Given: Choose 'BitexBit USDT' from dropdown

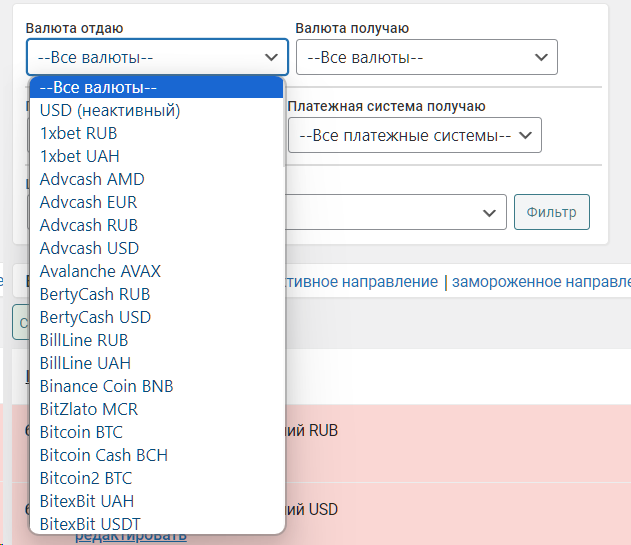Looking at the screenshot, I should [90, 524].
